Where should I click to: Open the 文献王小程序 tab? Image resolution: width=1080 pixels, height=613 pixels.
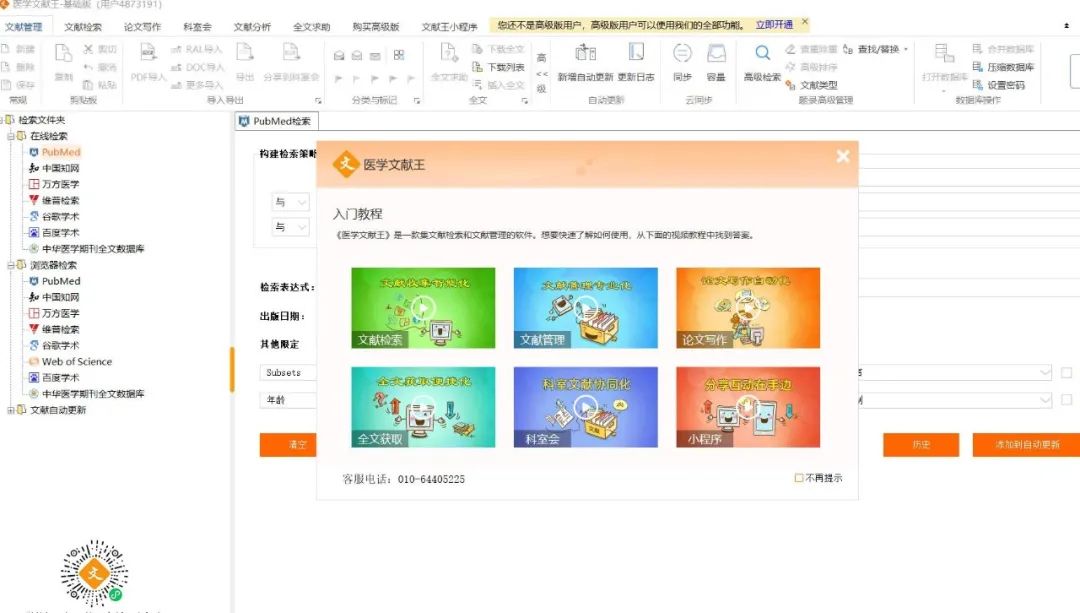coord(449,27)
